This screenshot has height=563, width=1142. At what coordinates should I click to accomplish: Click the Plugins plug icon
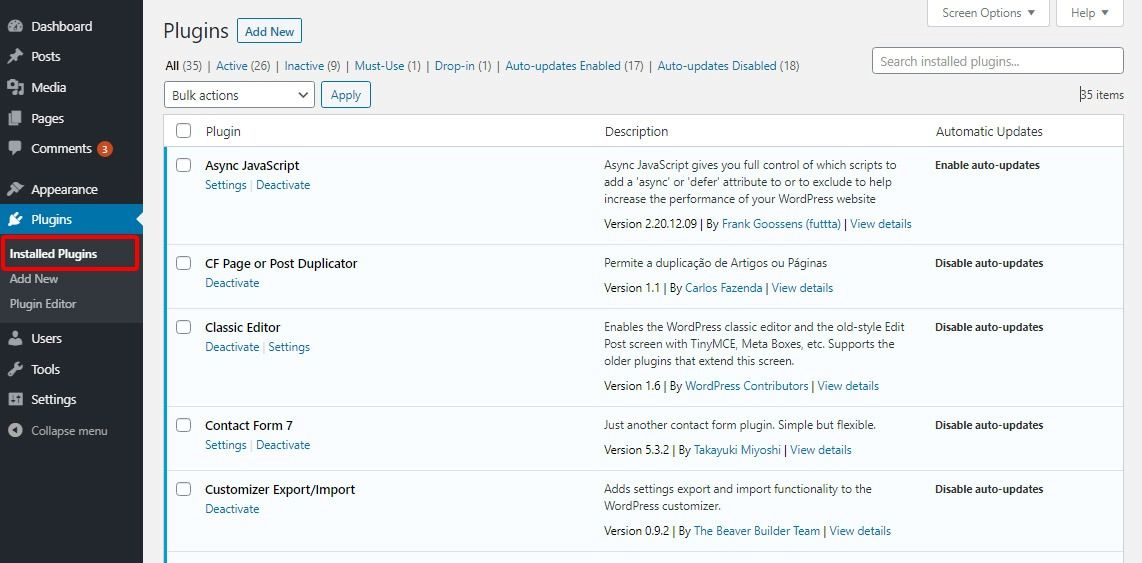[x=15, y=220]
